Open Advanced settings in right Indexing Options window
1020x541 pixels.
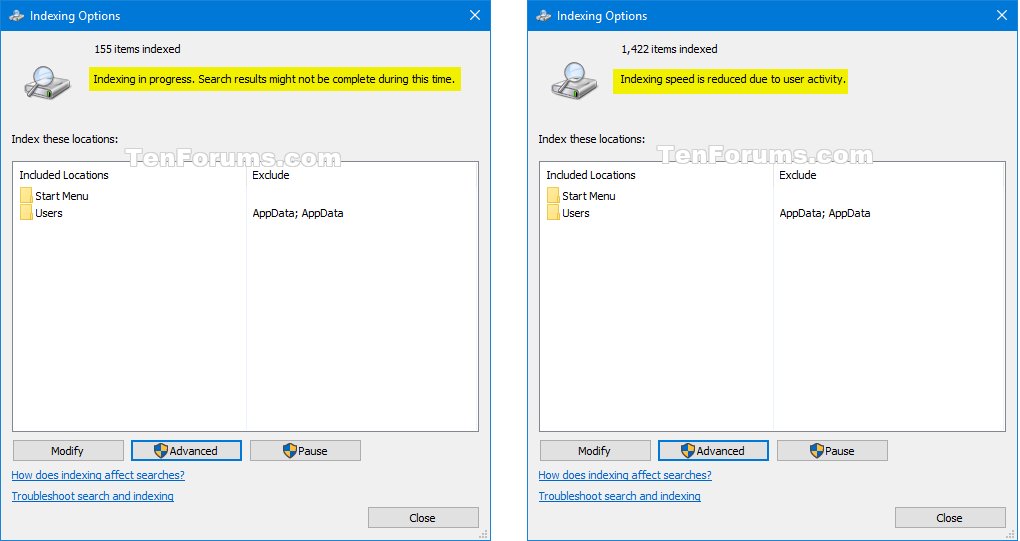[713, 451]
